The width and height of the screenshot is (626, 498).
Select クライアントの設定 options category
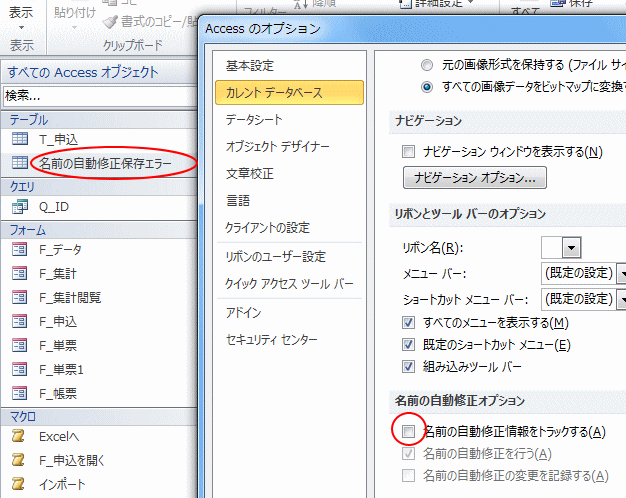pos(289,228)
